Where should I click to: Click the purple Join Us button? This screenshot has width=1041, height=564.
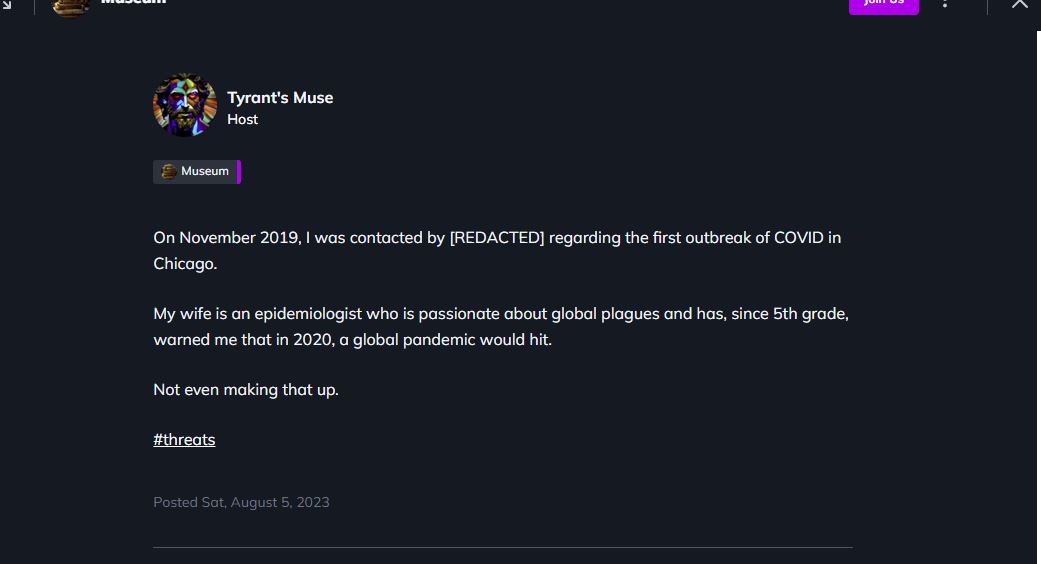[x=884, y=5]
